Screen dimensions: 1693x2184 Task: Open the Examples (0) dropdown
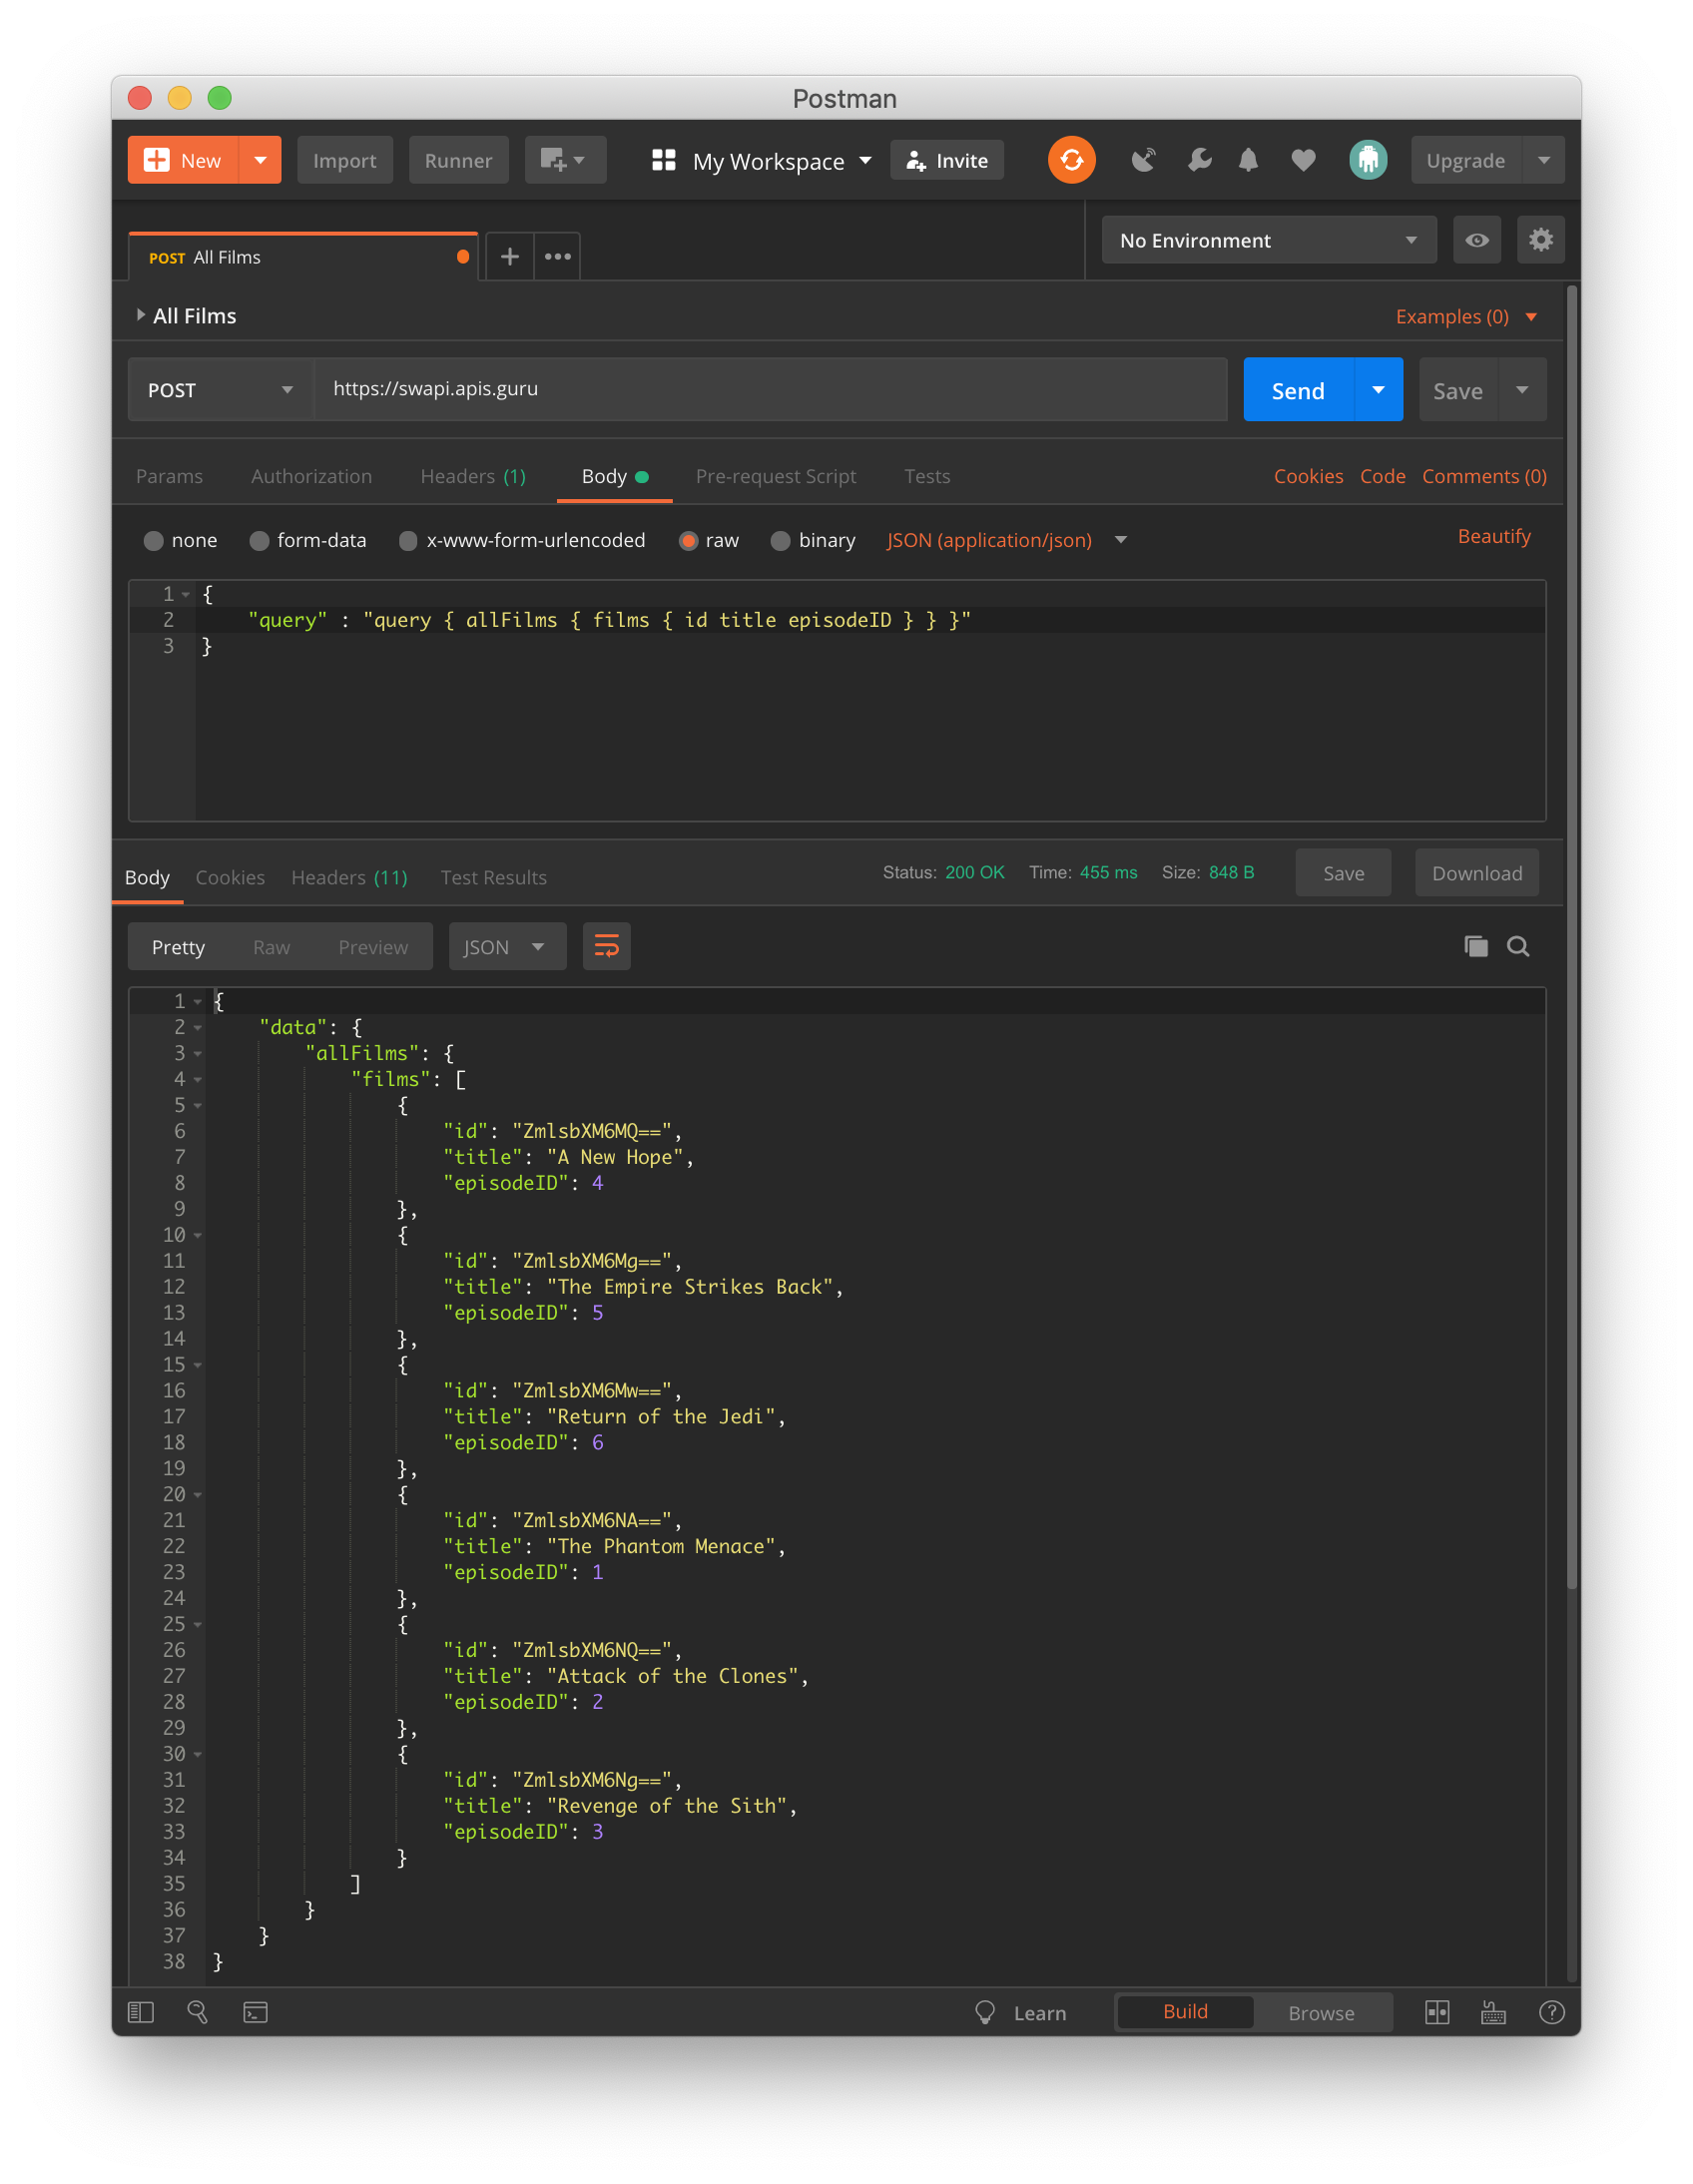click(1465, 316)
